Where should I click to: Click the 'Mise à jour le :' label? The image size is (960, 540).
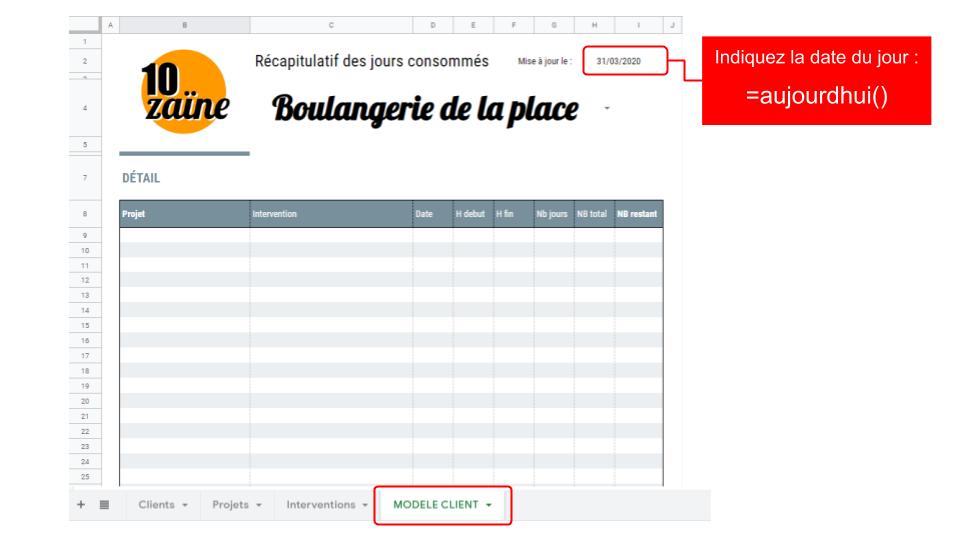click(545, 61)
